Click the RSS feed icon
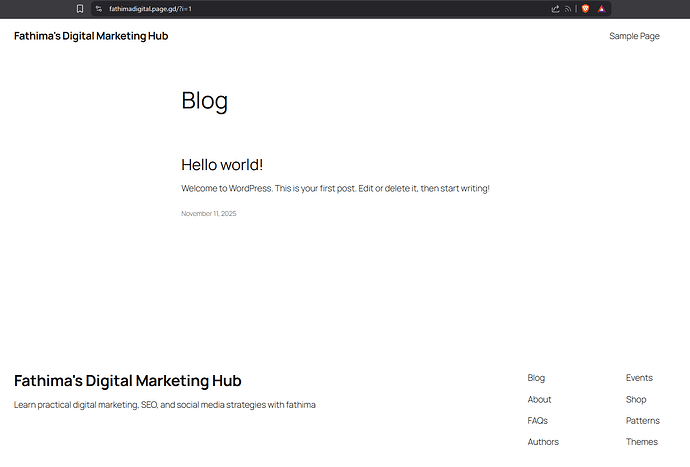This screenshot has height=467, width=690. (568, 8)
